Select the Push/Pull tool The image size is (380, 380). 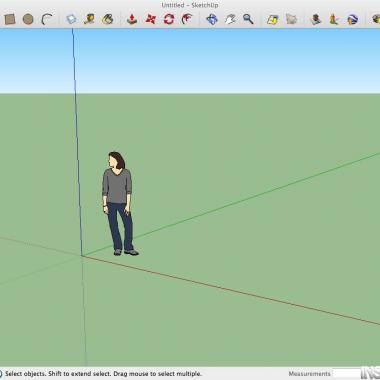tap(132, 19)
